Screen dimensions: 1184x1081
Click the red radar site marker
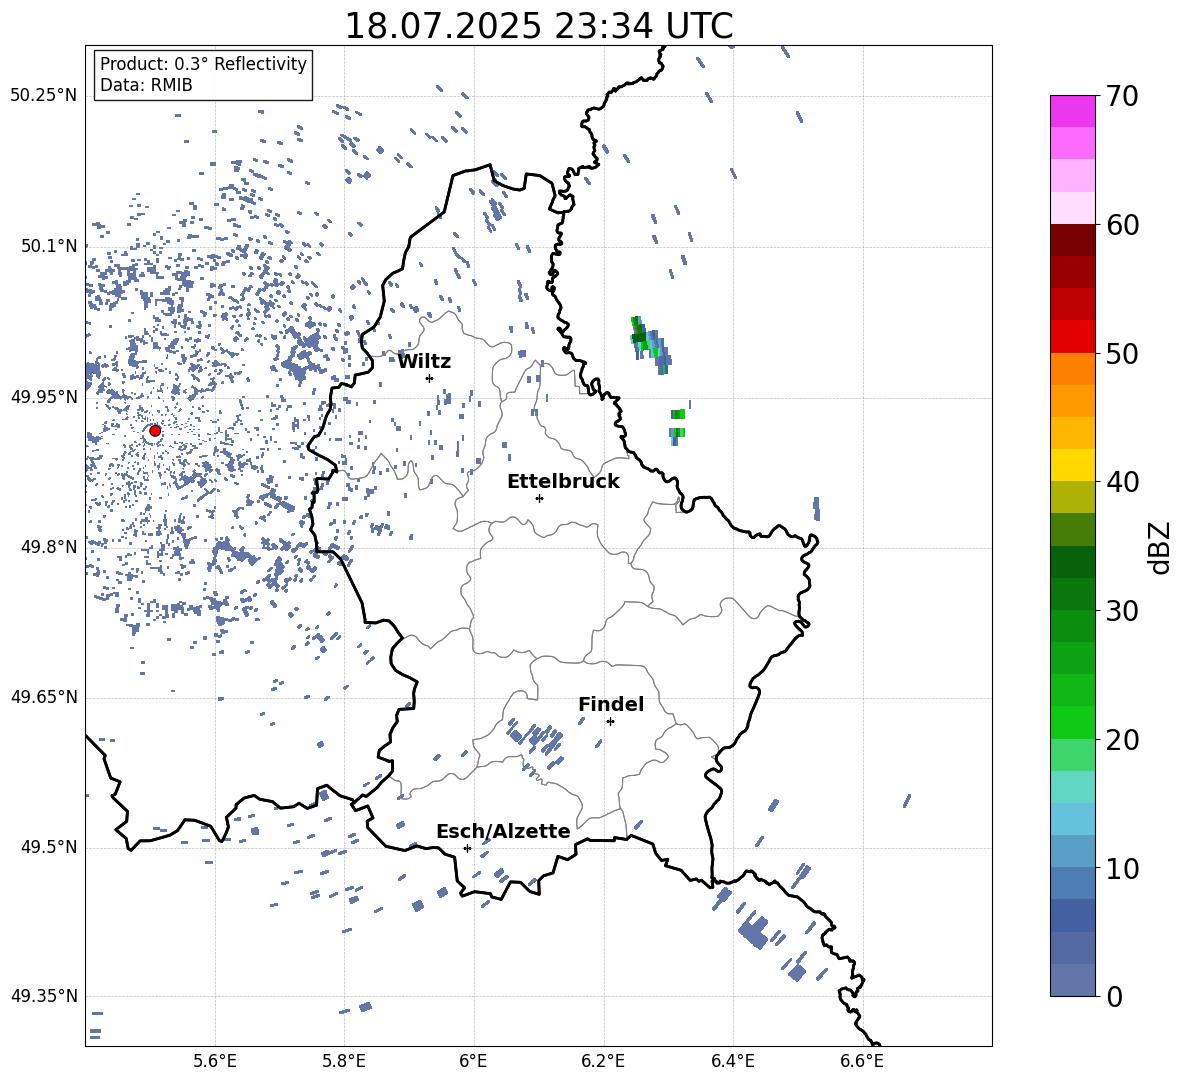[155, 431]
